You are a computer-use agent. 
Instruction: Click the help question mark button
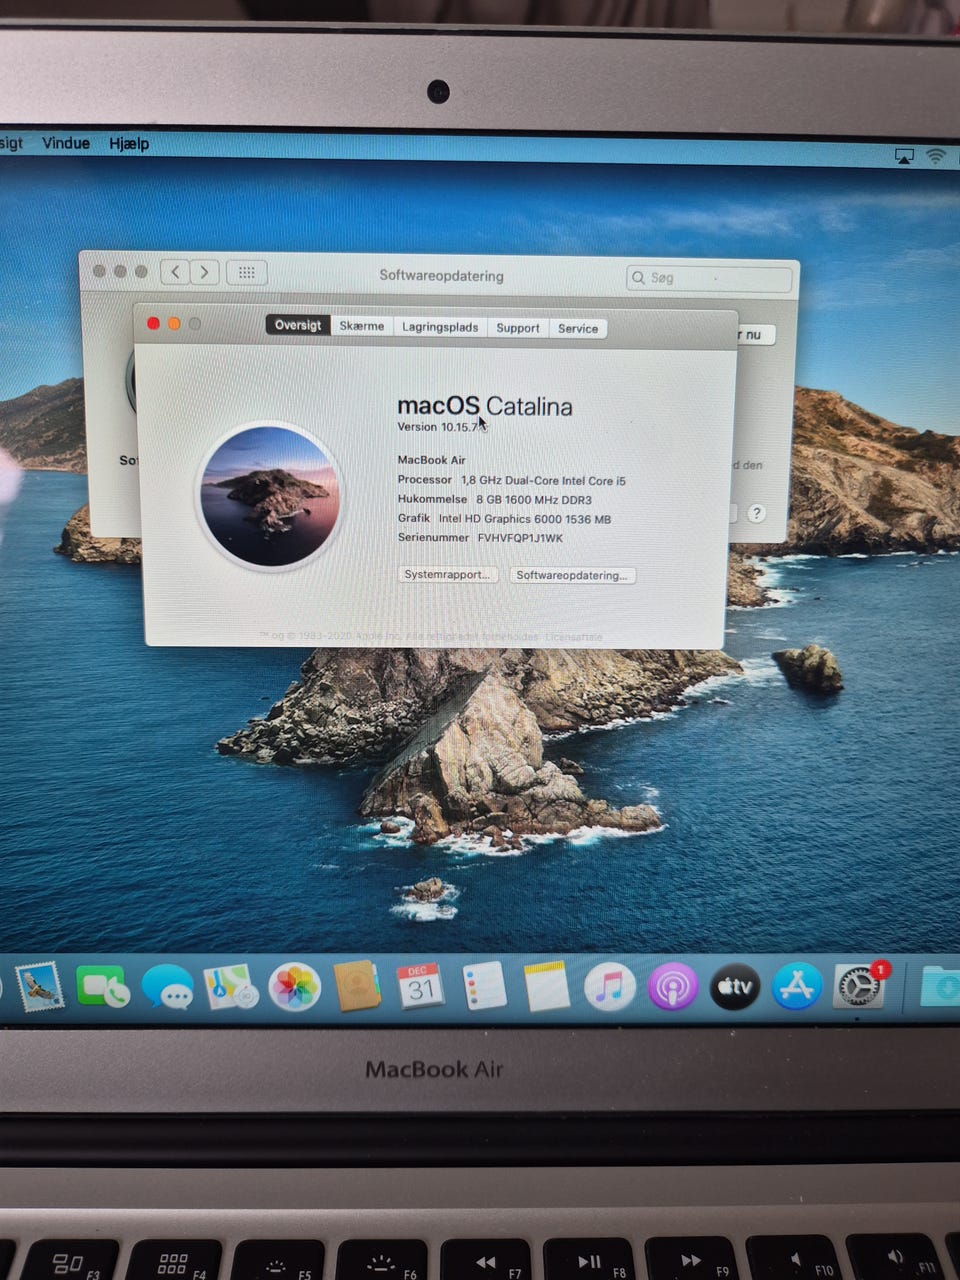pyautogui.click(x=757, y=513)
